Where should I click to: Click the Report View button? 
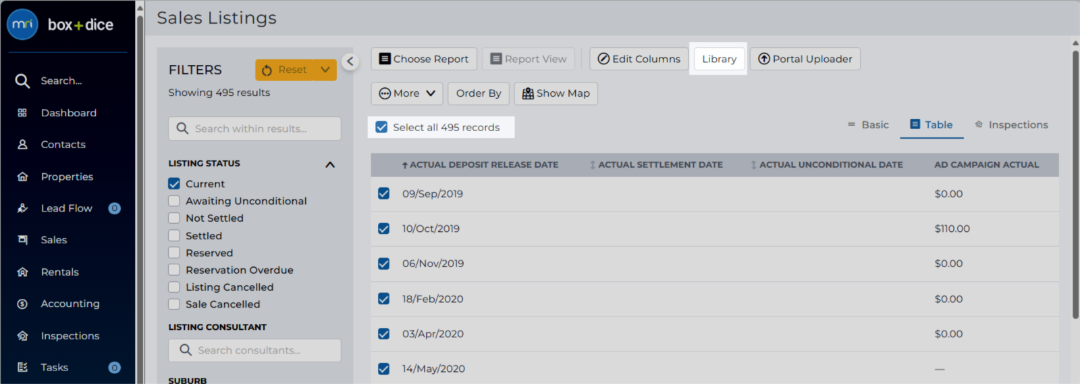(x=528, y=59)
